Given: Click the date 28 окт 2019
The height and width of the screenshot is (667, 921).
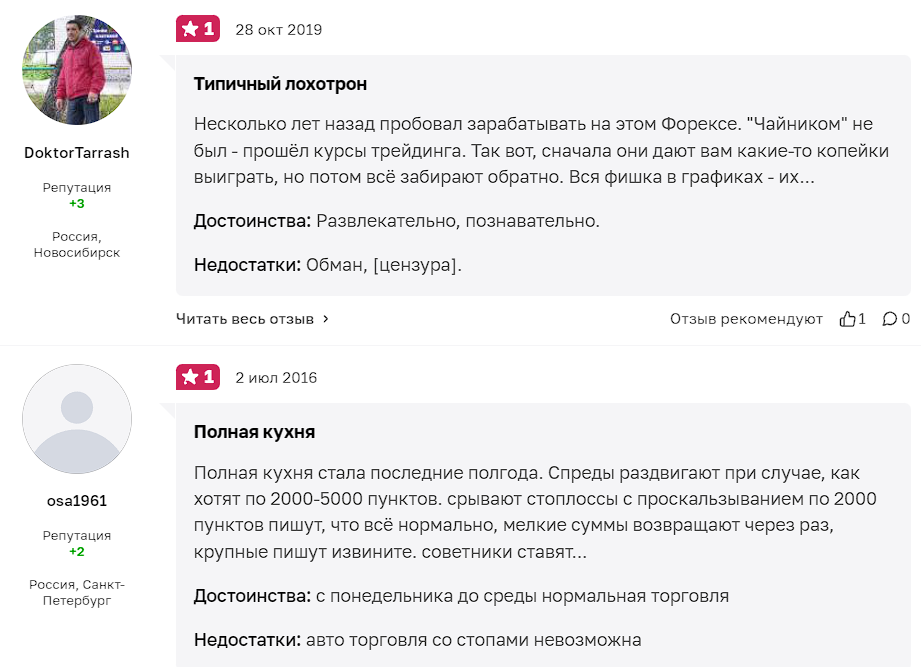Looking at the screenshot, I should 278,29.
